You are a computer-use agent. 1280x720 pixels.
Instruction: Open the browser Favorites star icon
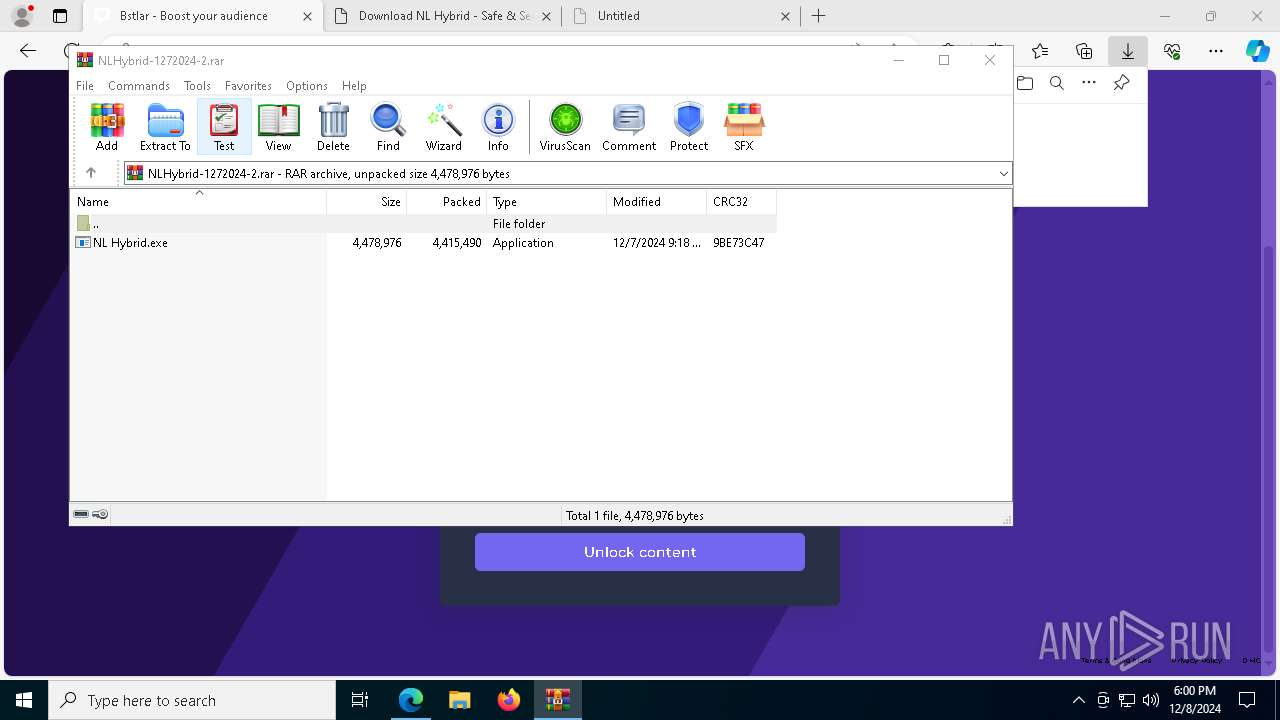click(x=1040, y=51)
